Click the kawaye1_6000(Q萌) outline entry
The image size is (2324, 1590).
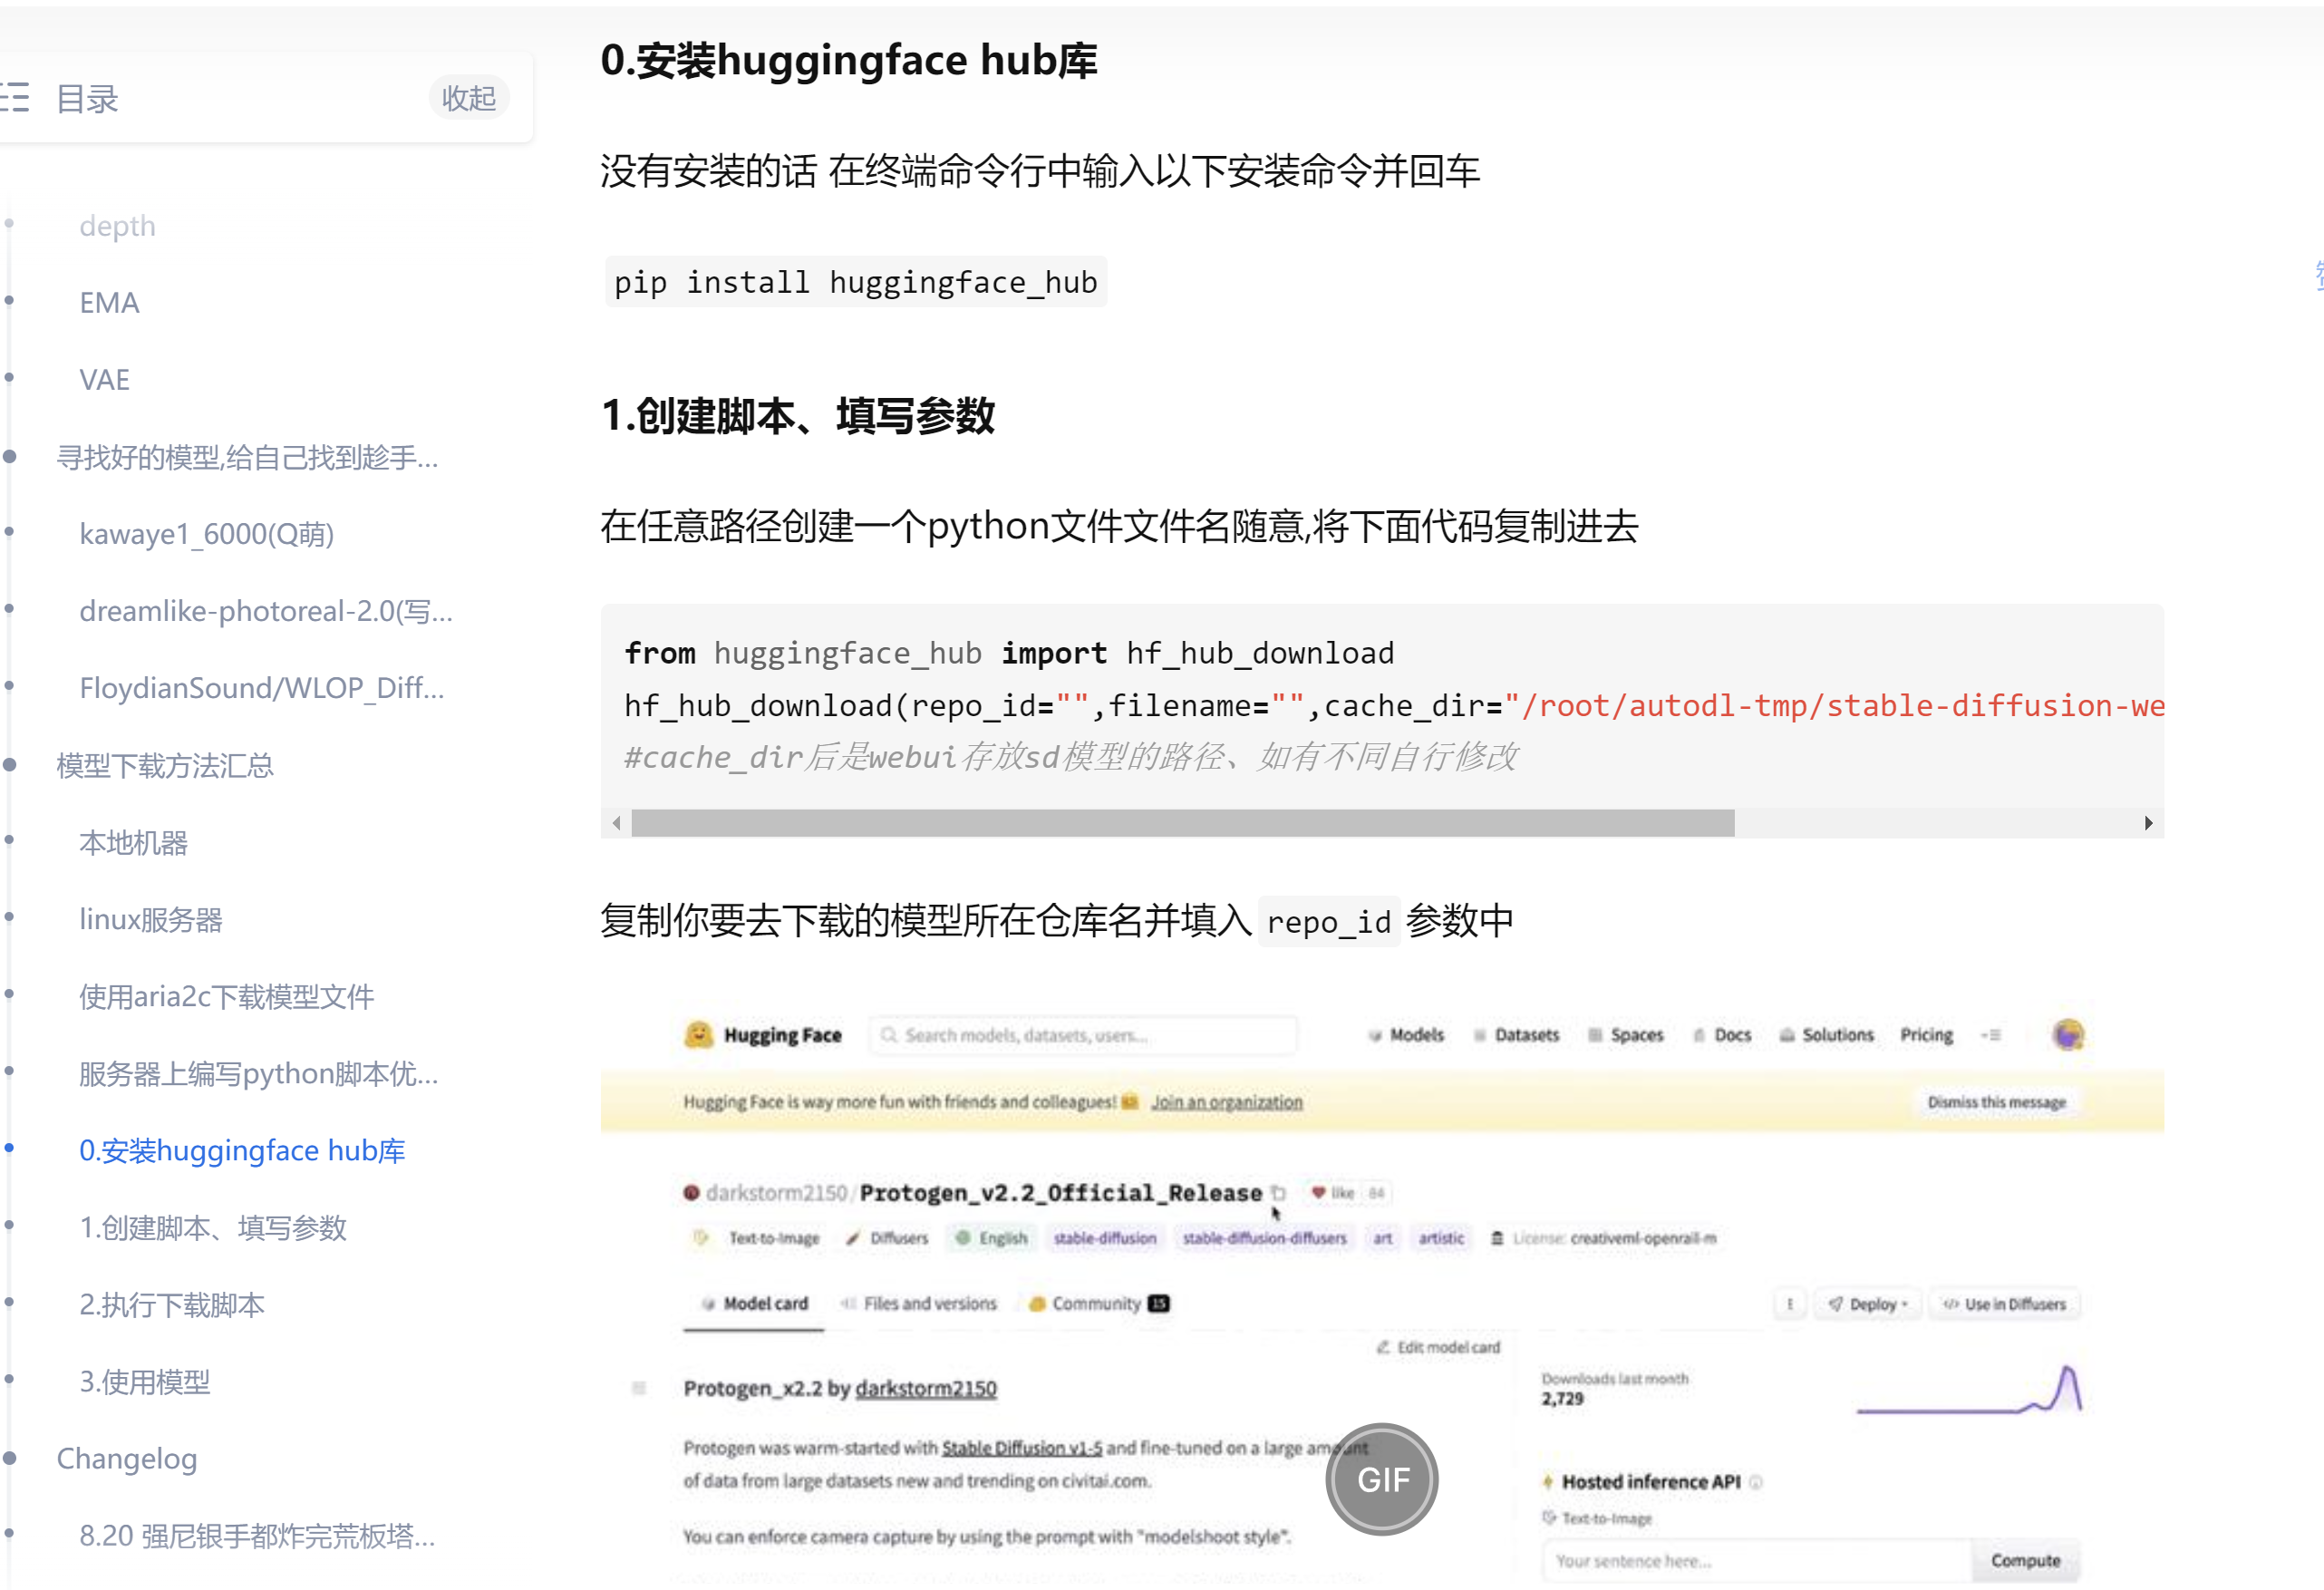pyautogui.click(x=207, y=534)
